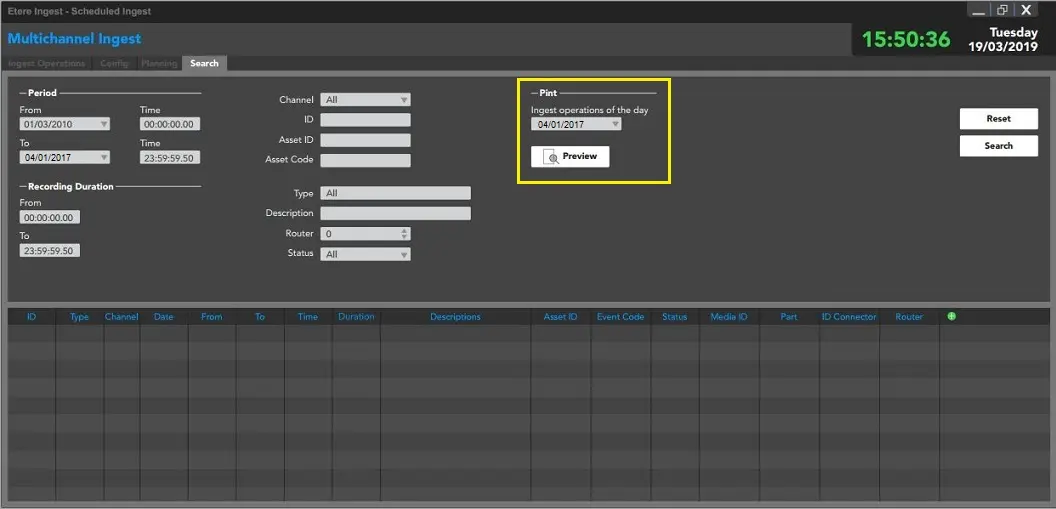The width and height of the screenshot is (1056, 509).
Task: Focus the Description text field
Action: coord(395,213)
